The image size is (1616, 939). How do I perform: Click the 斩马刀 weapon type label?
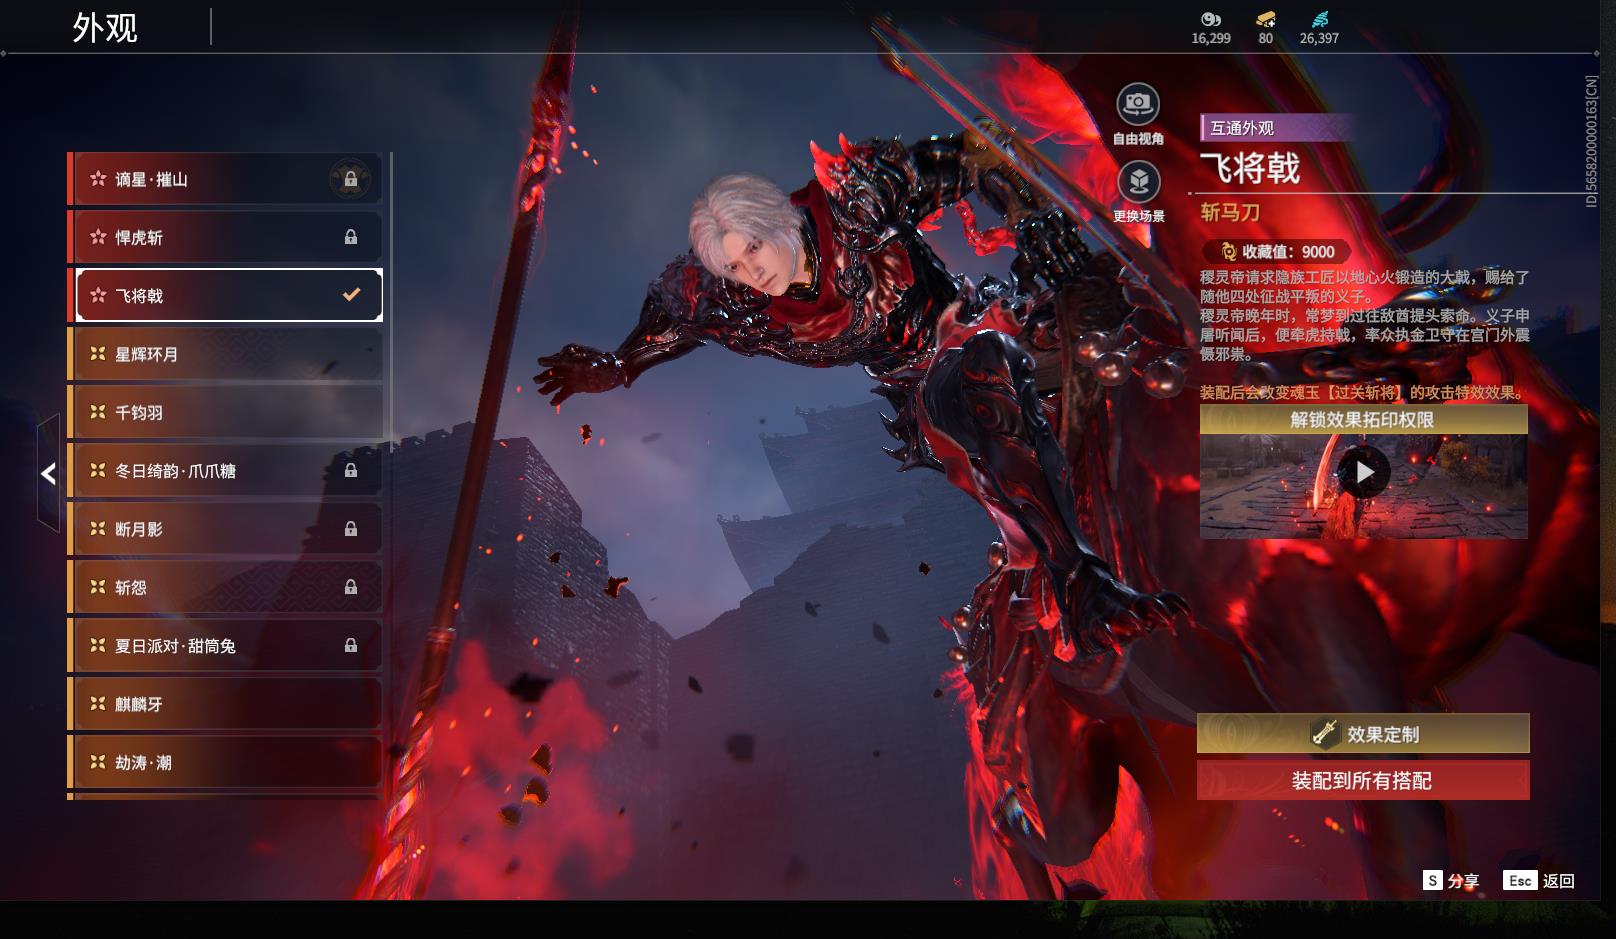coord(1230,212)
